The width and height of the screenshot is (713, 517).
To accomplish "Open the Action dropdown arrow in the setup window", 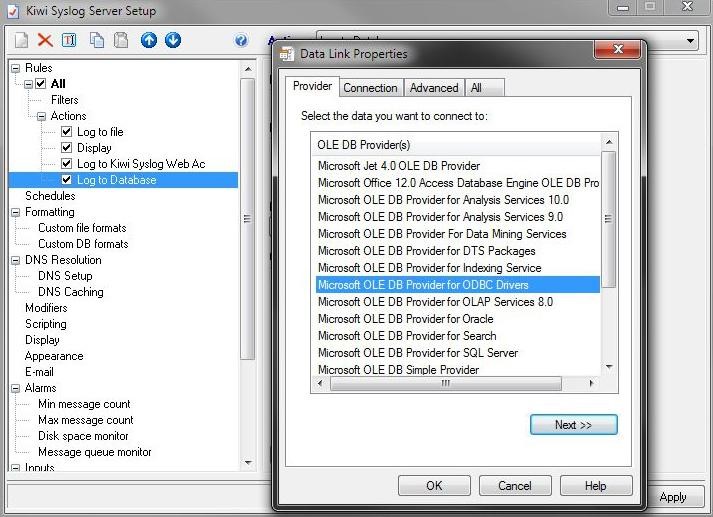I will (690, 41).
